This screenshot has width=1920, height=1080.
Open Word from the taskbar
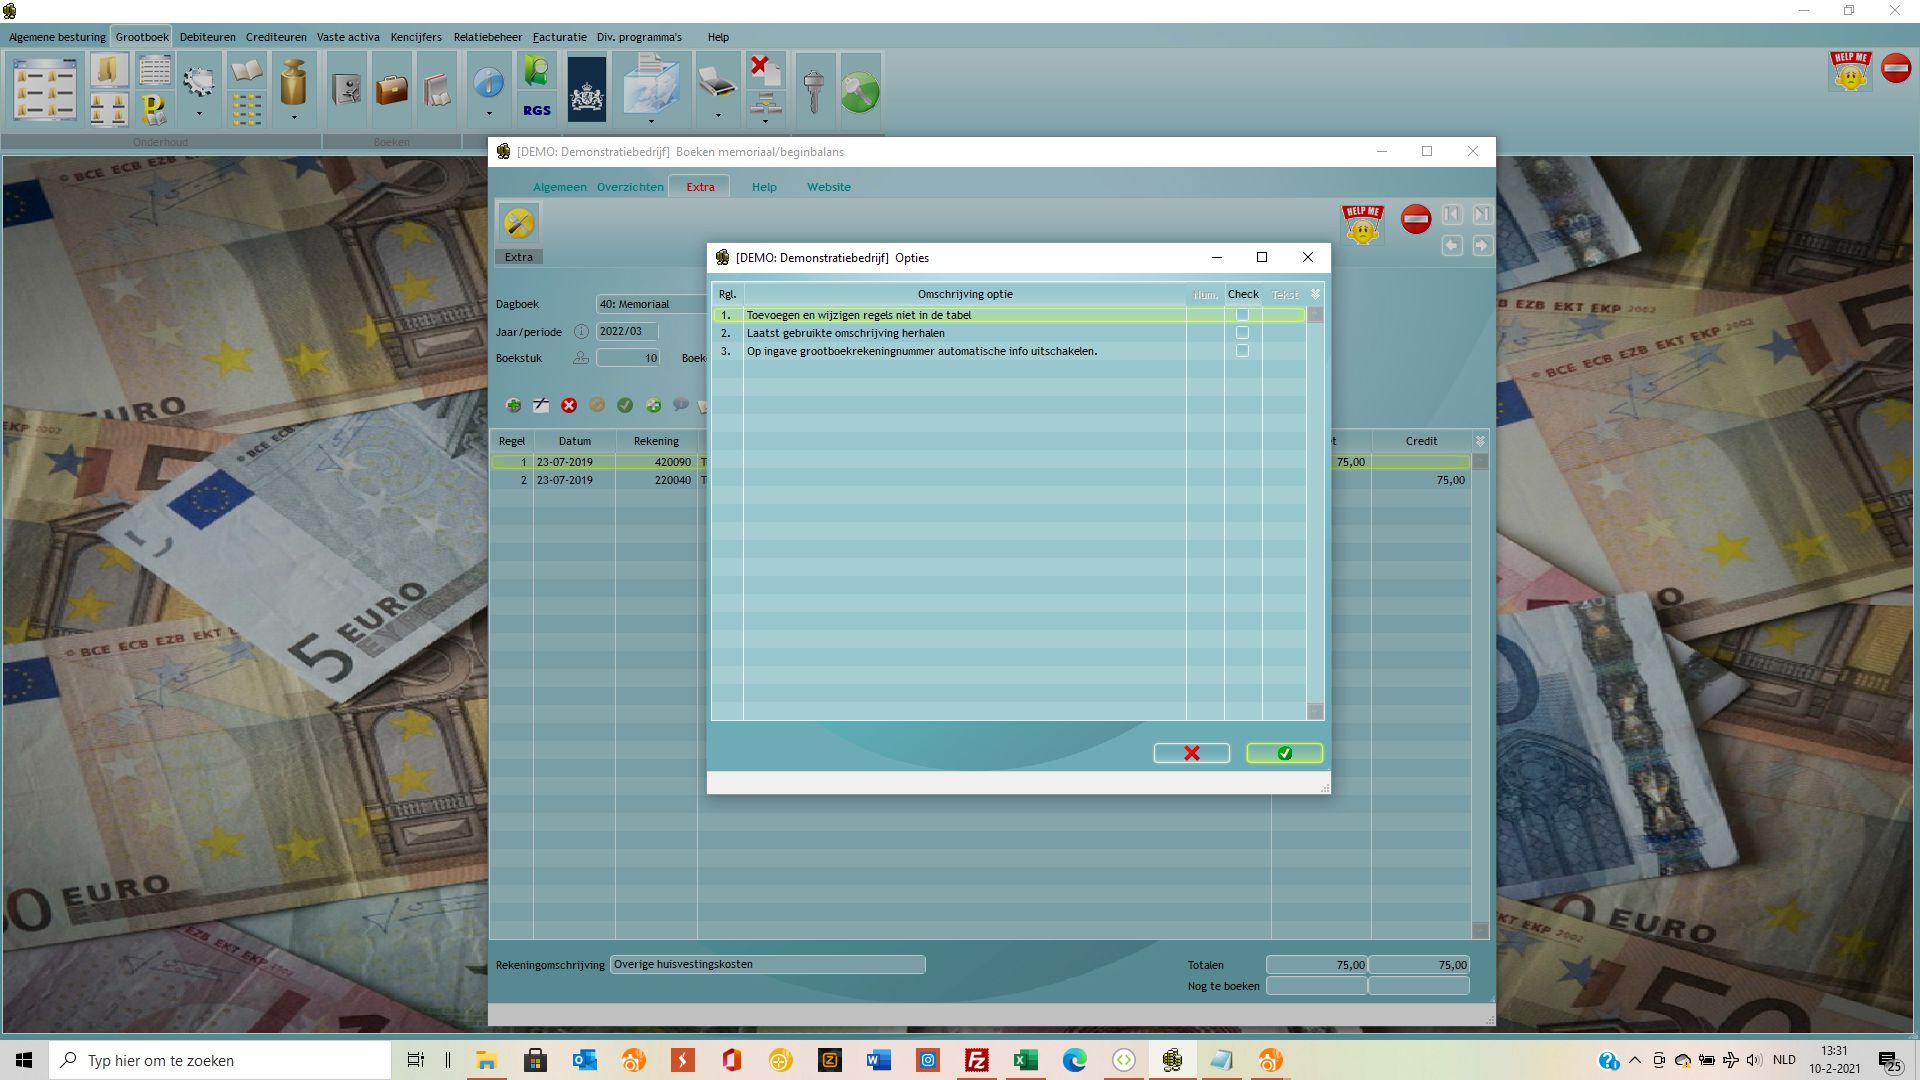point(878,1060)
